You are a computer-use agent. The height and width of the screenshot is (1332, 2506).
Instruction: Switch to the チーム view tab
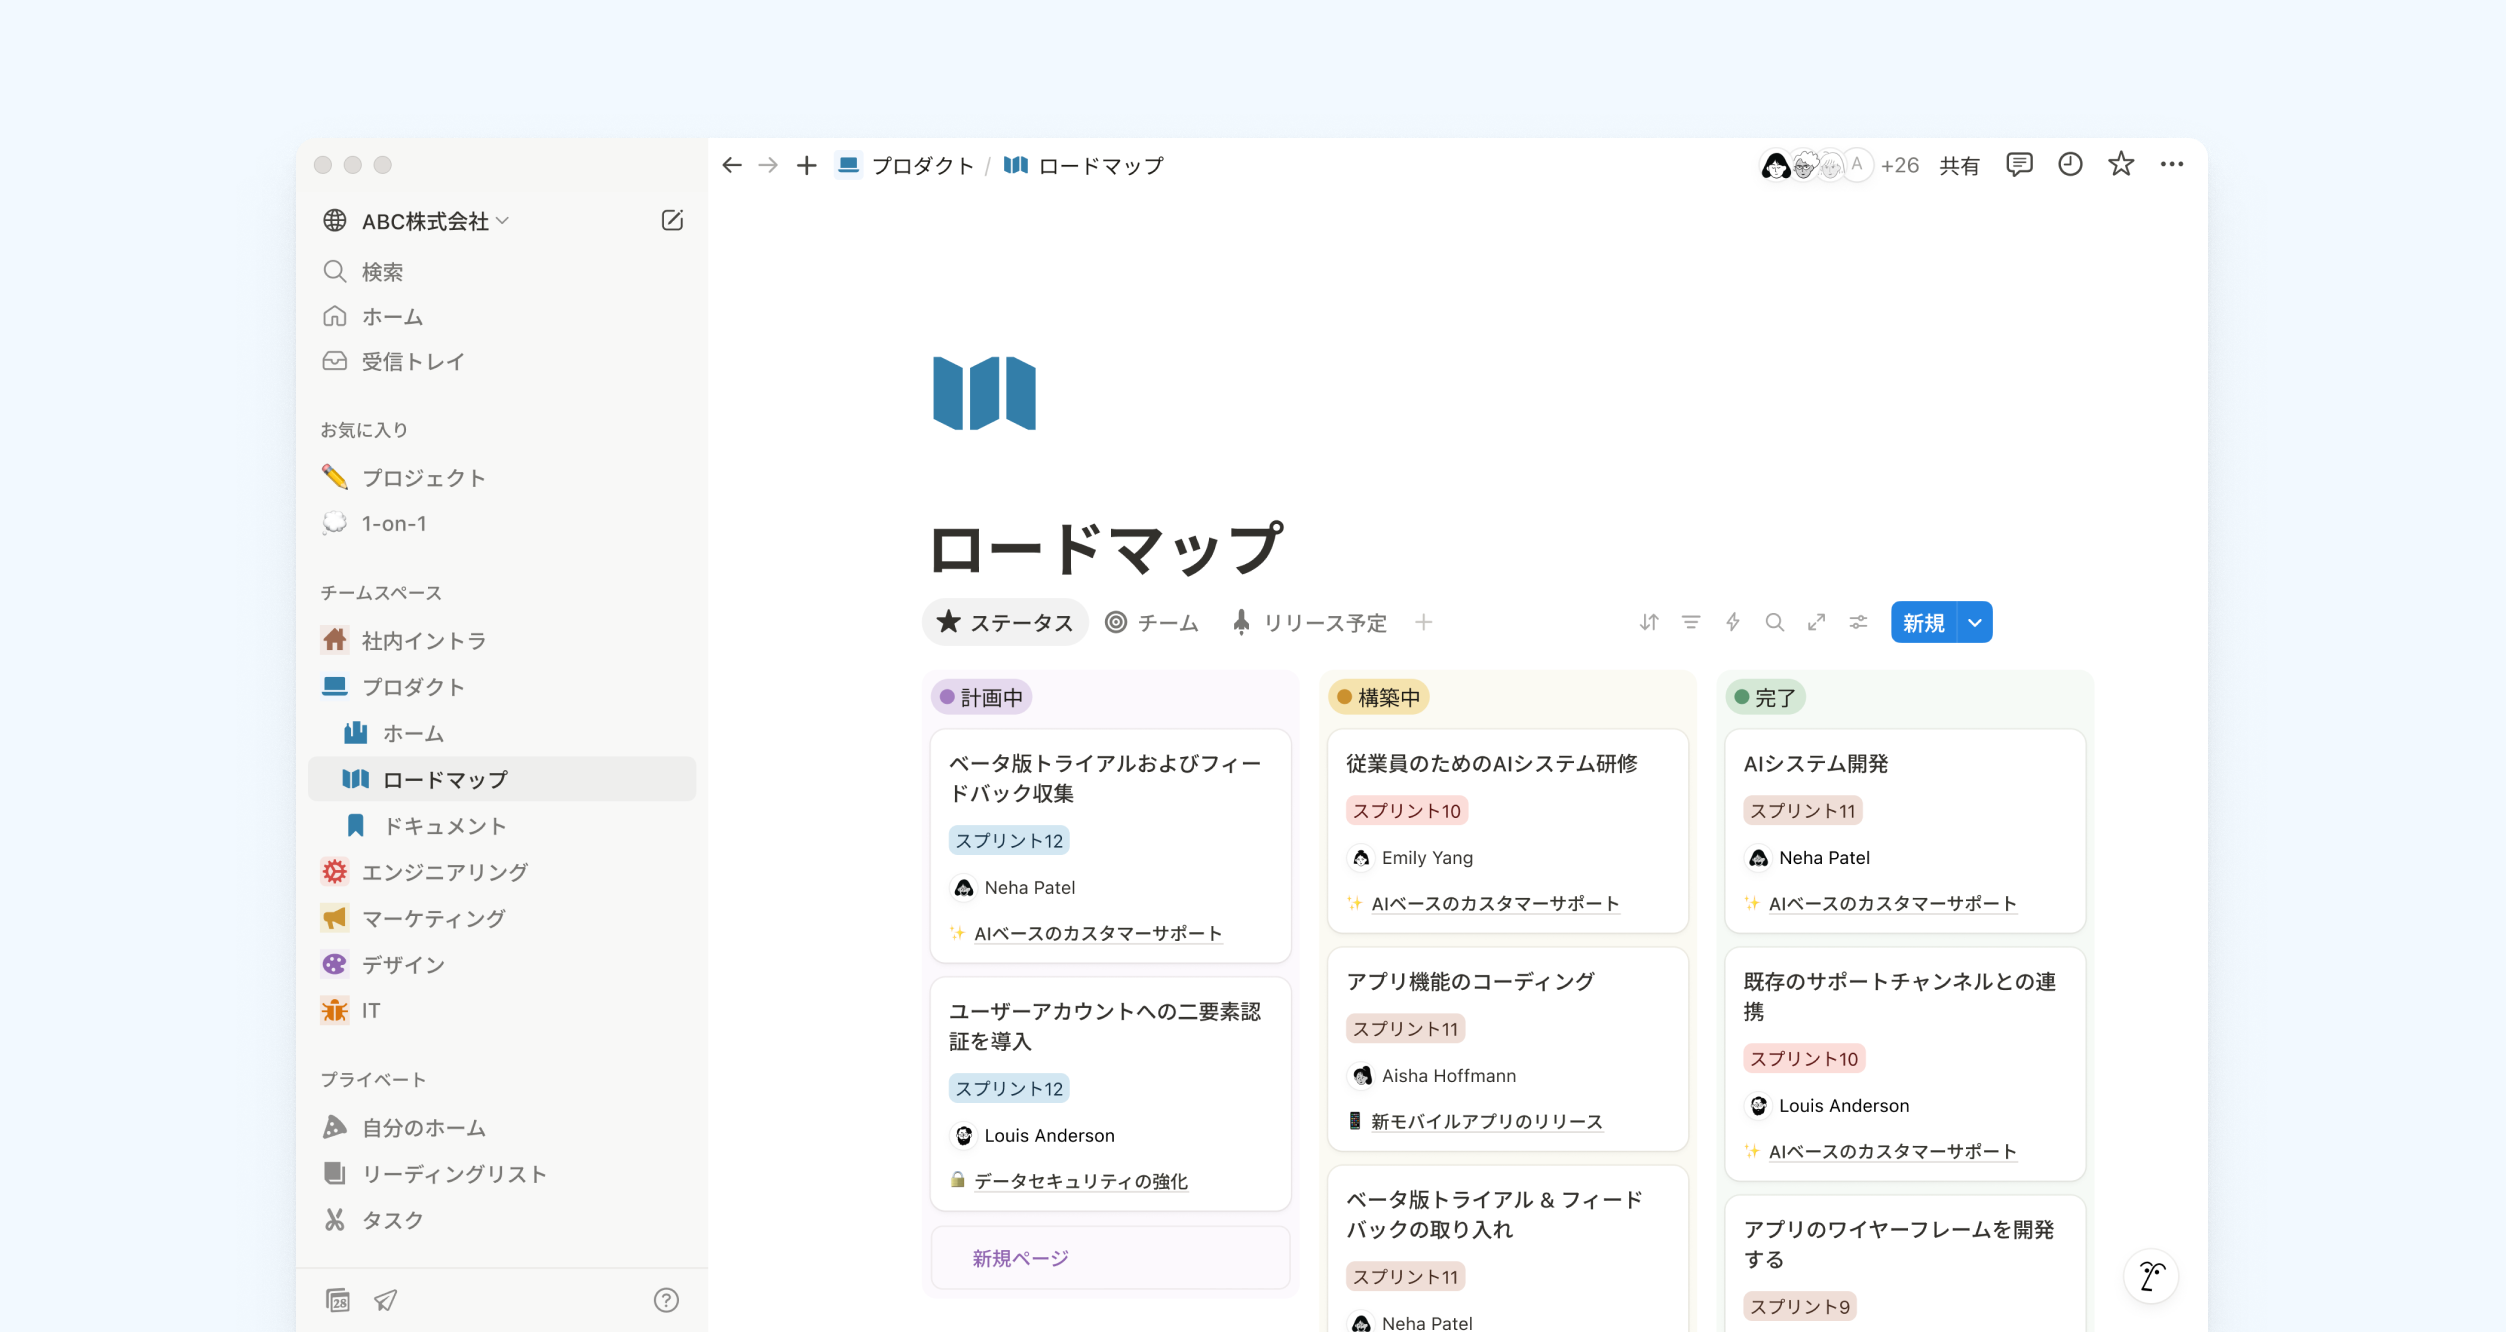tap(1152, 623)
